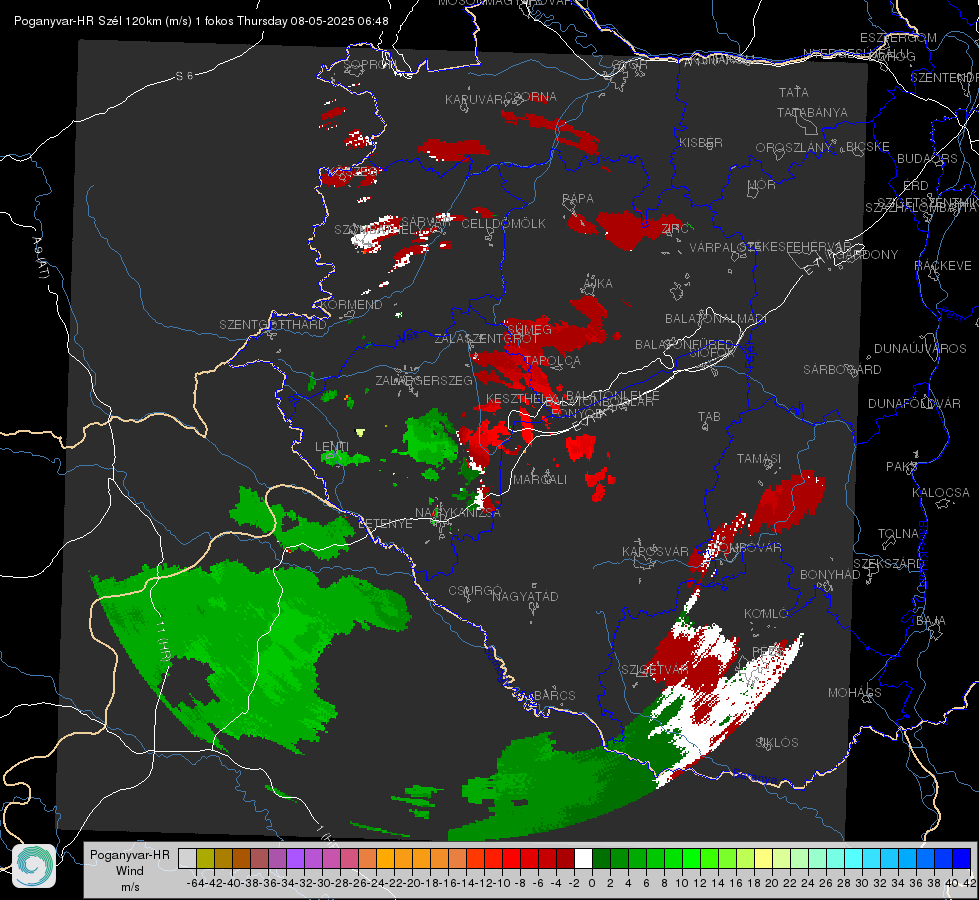Screen dimensions: 979x900
Task: Click the BARCS city label
Action: pos(554,696)
